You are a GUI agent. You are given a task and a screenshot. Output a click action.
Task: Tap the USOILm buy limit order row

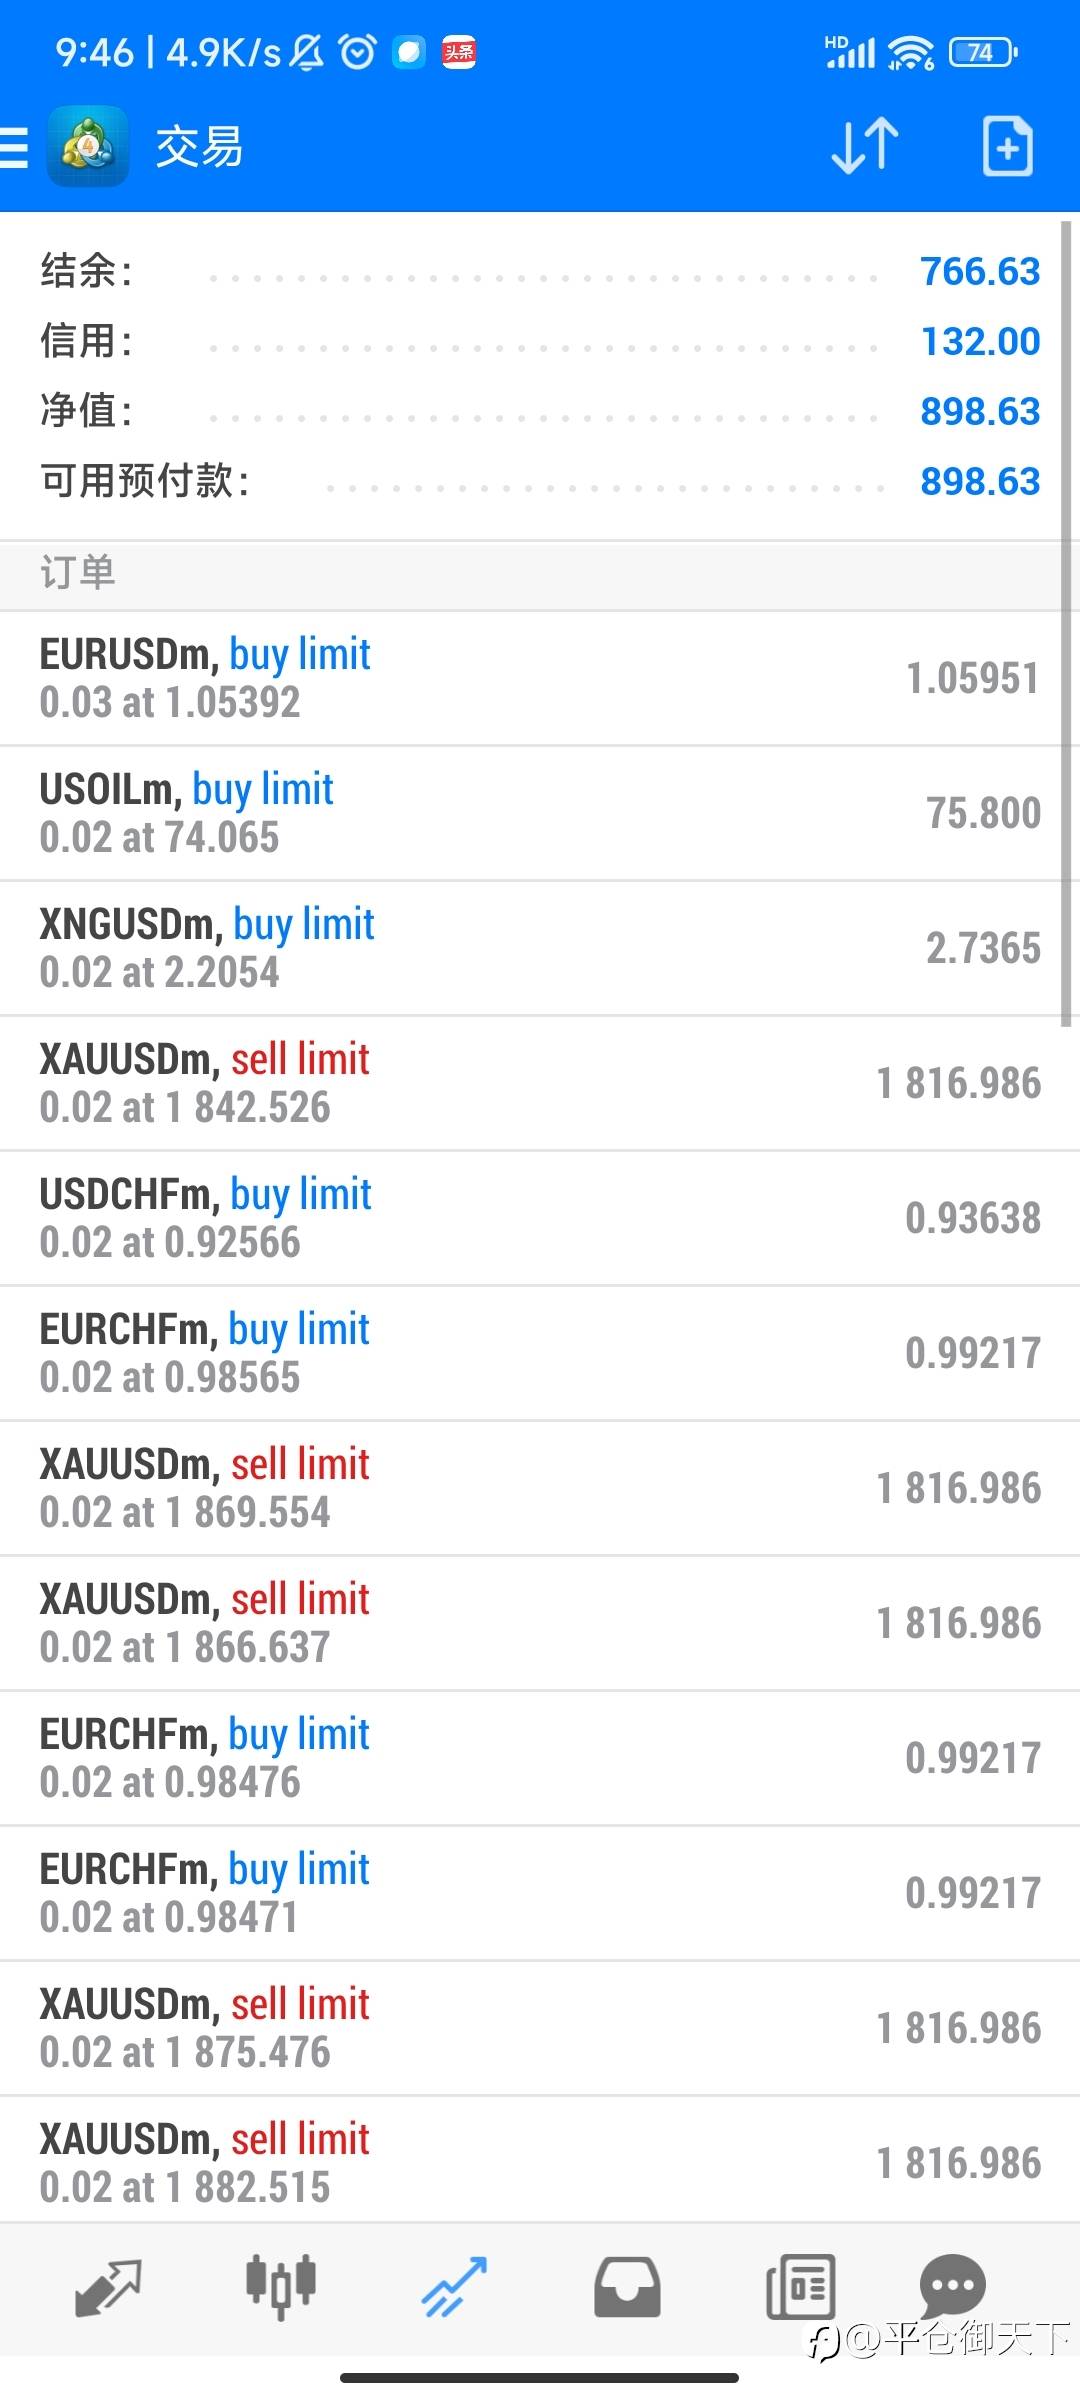[540, 813]
